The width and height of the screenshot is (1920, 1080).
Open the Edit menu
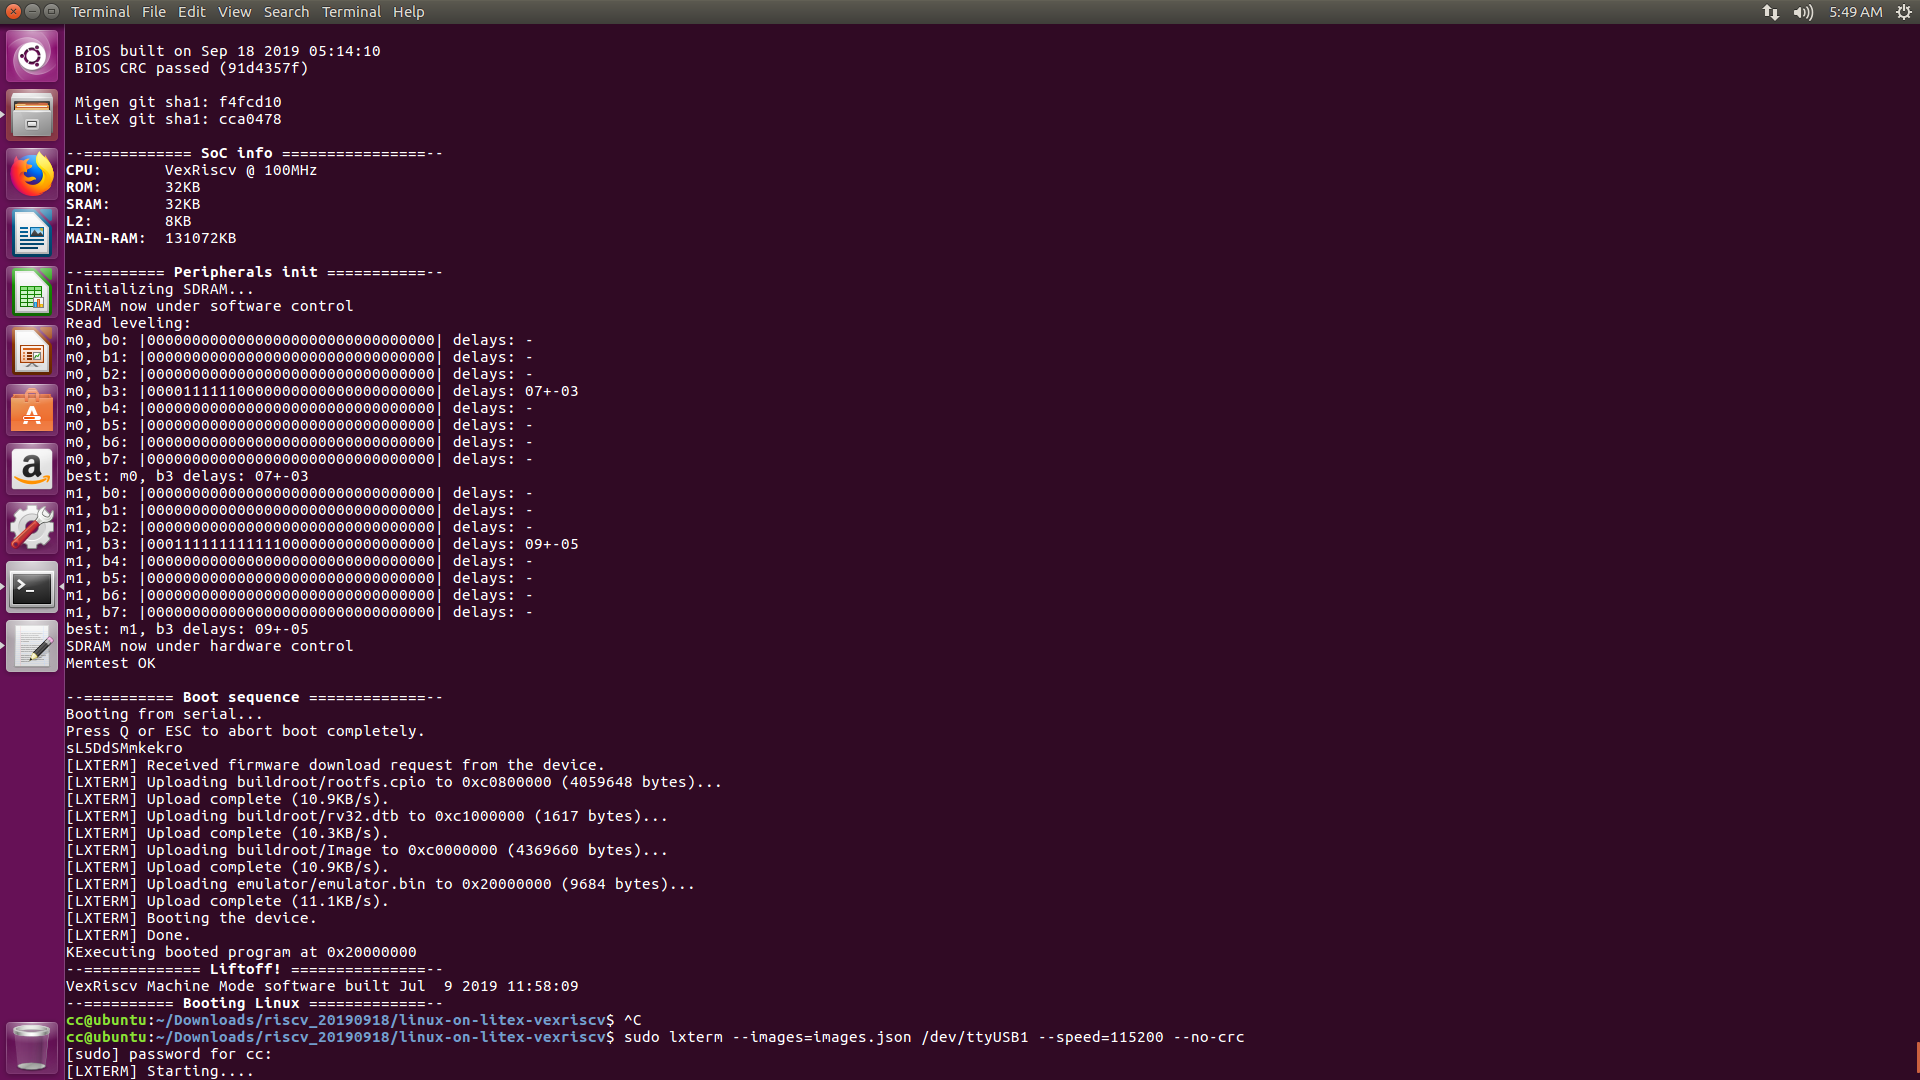tap(191, 11)
